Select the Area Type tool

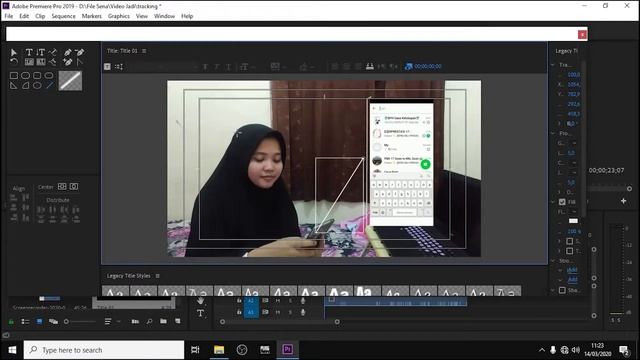[x=29, y=62]
